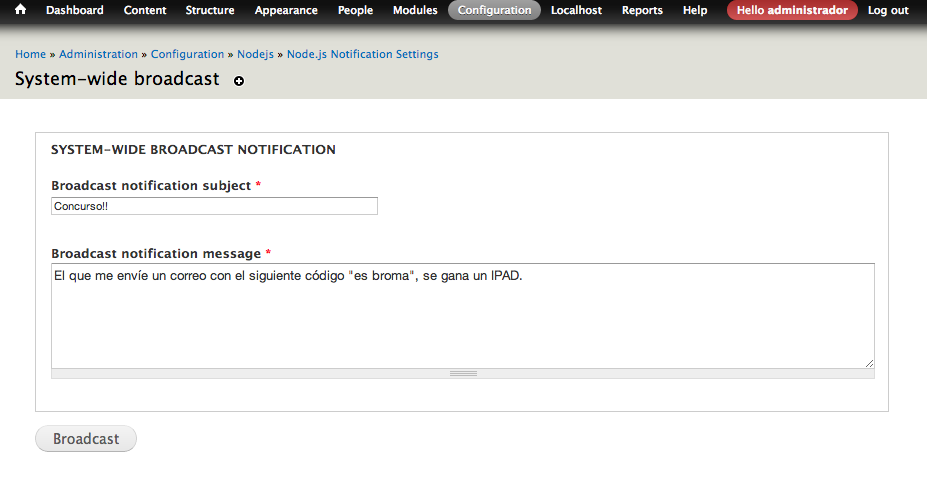The height and width of the screenshot is (479, 927).
Task: Follow the Administration breadcrumb link
Action: pyautogui.click(x=98, y=54)
